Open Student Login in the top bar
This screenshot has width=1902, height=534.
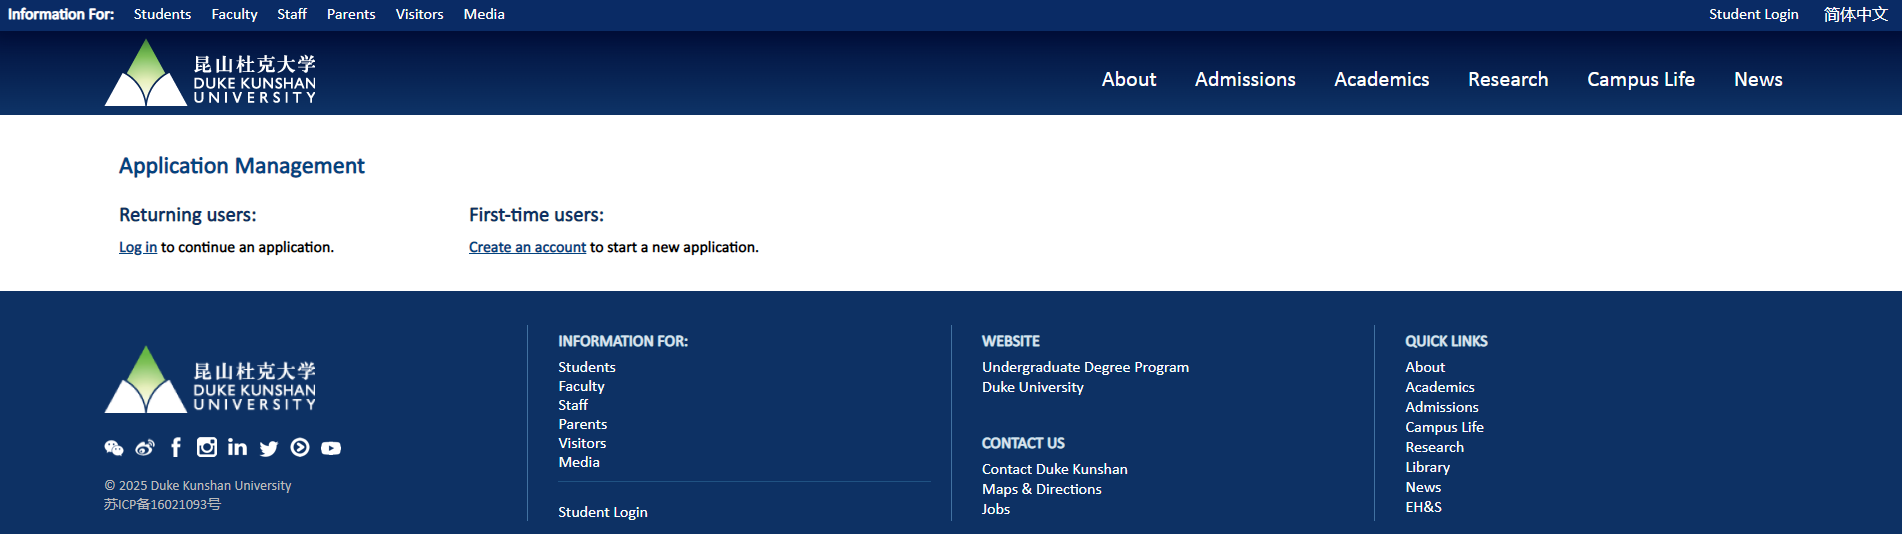pyautogui.click(x=1753, y=14)
